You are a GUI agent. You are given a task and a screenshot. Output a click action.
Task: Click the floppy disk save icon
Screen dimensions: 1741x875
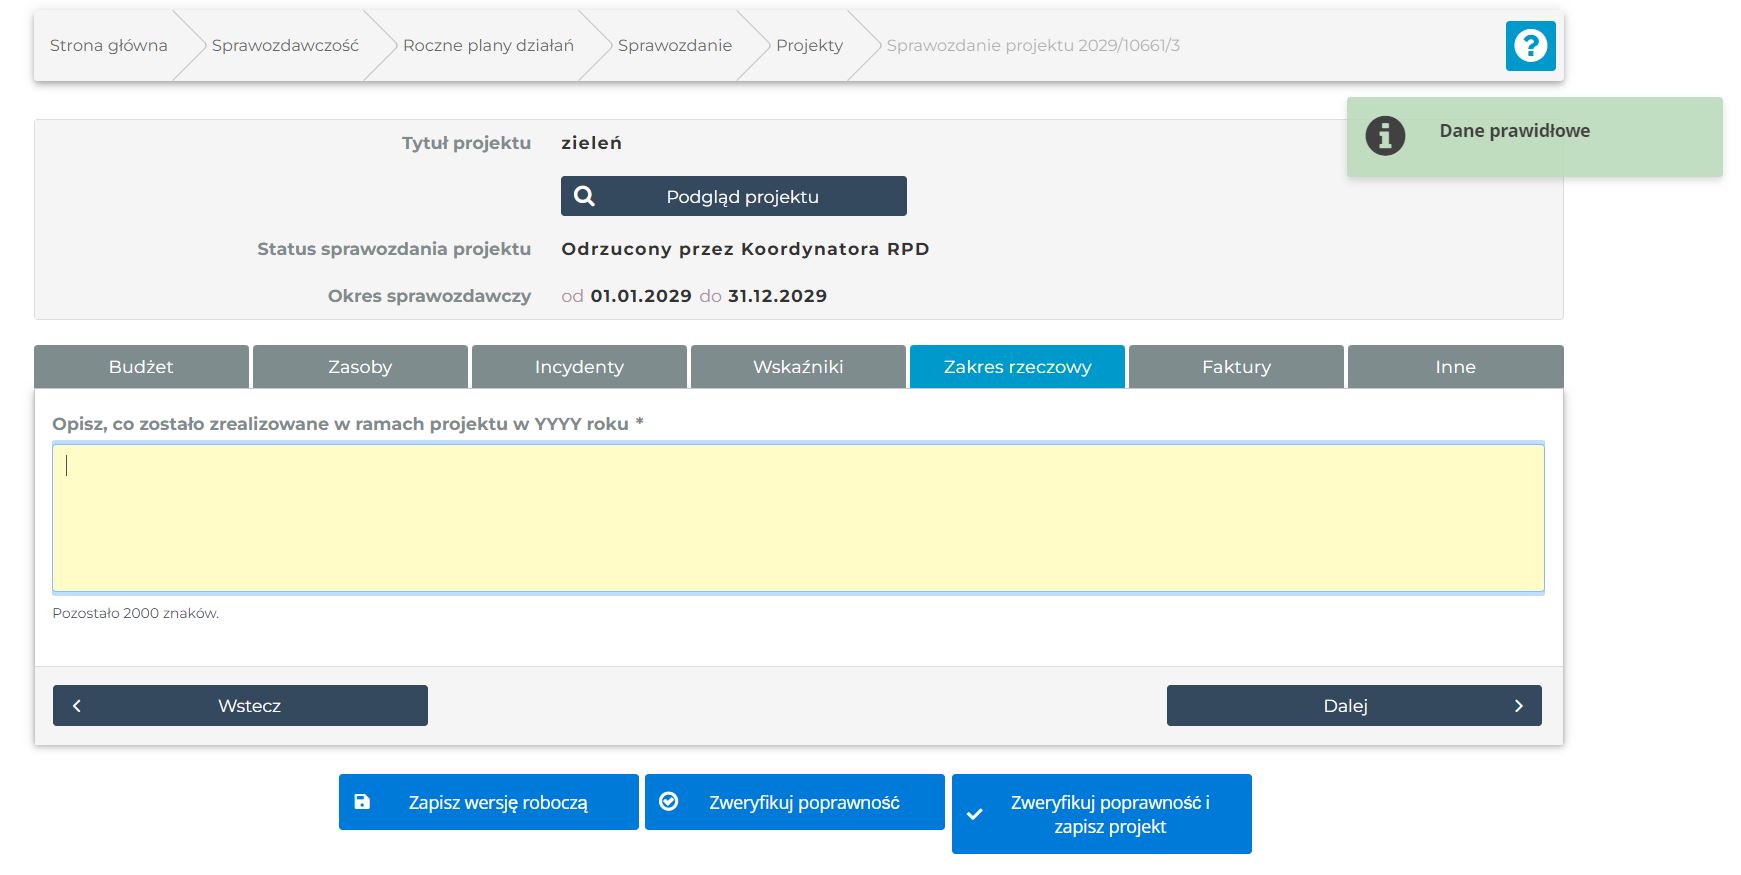tap(362, 802)
